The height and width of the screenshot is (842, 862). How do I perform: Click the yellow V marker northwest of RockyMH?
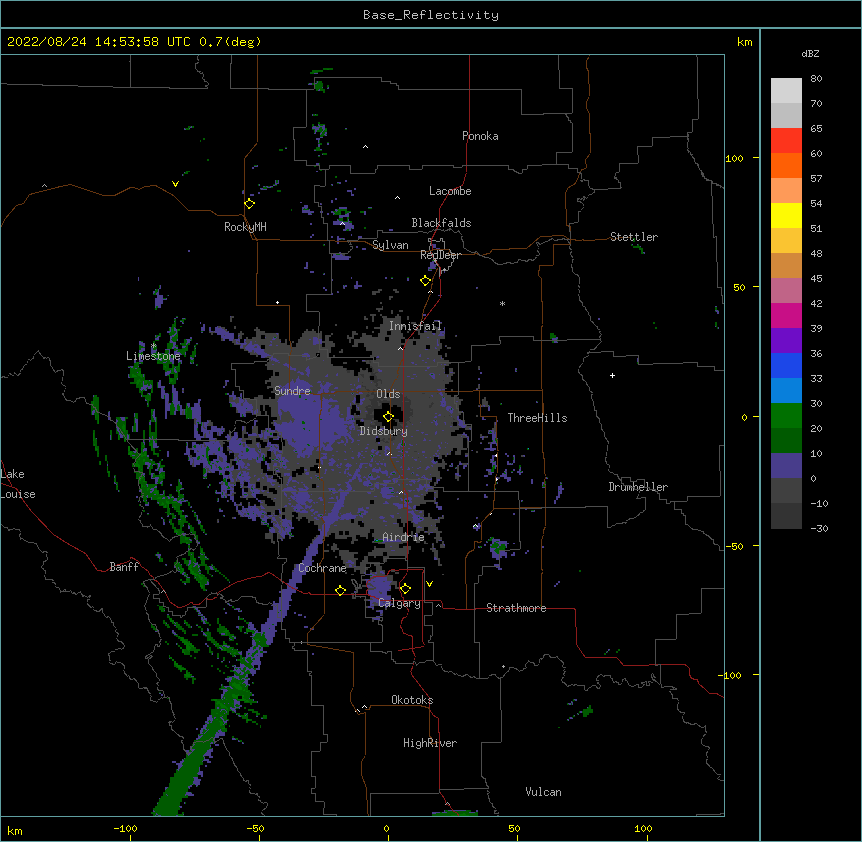(x=175, y=184)
